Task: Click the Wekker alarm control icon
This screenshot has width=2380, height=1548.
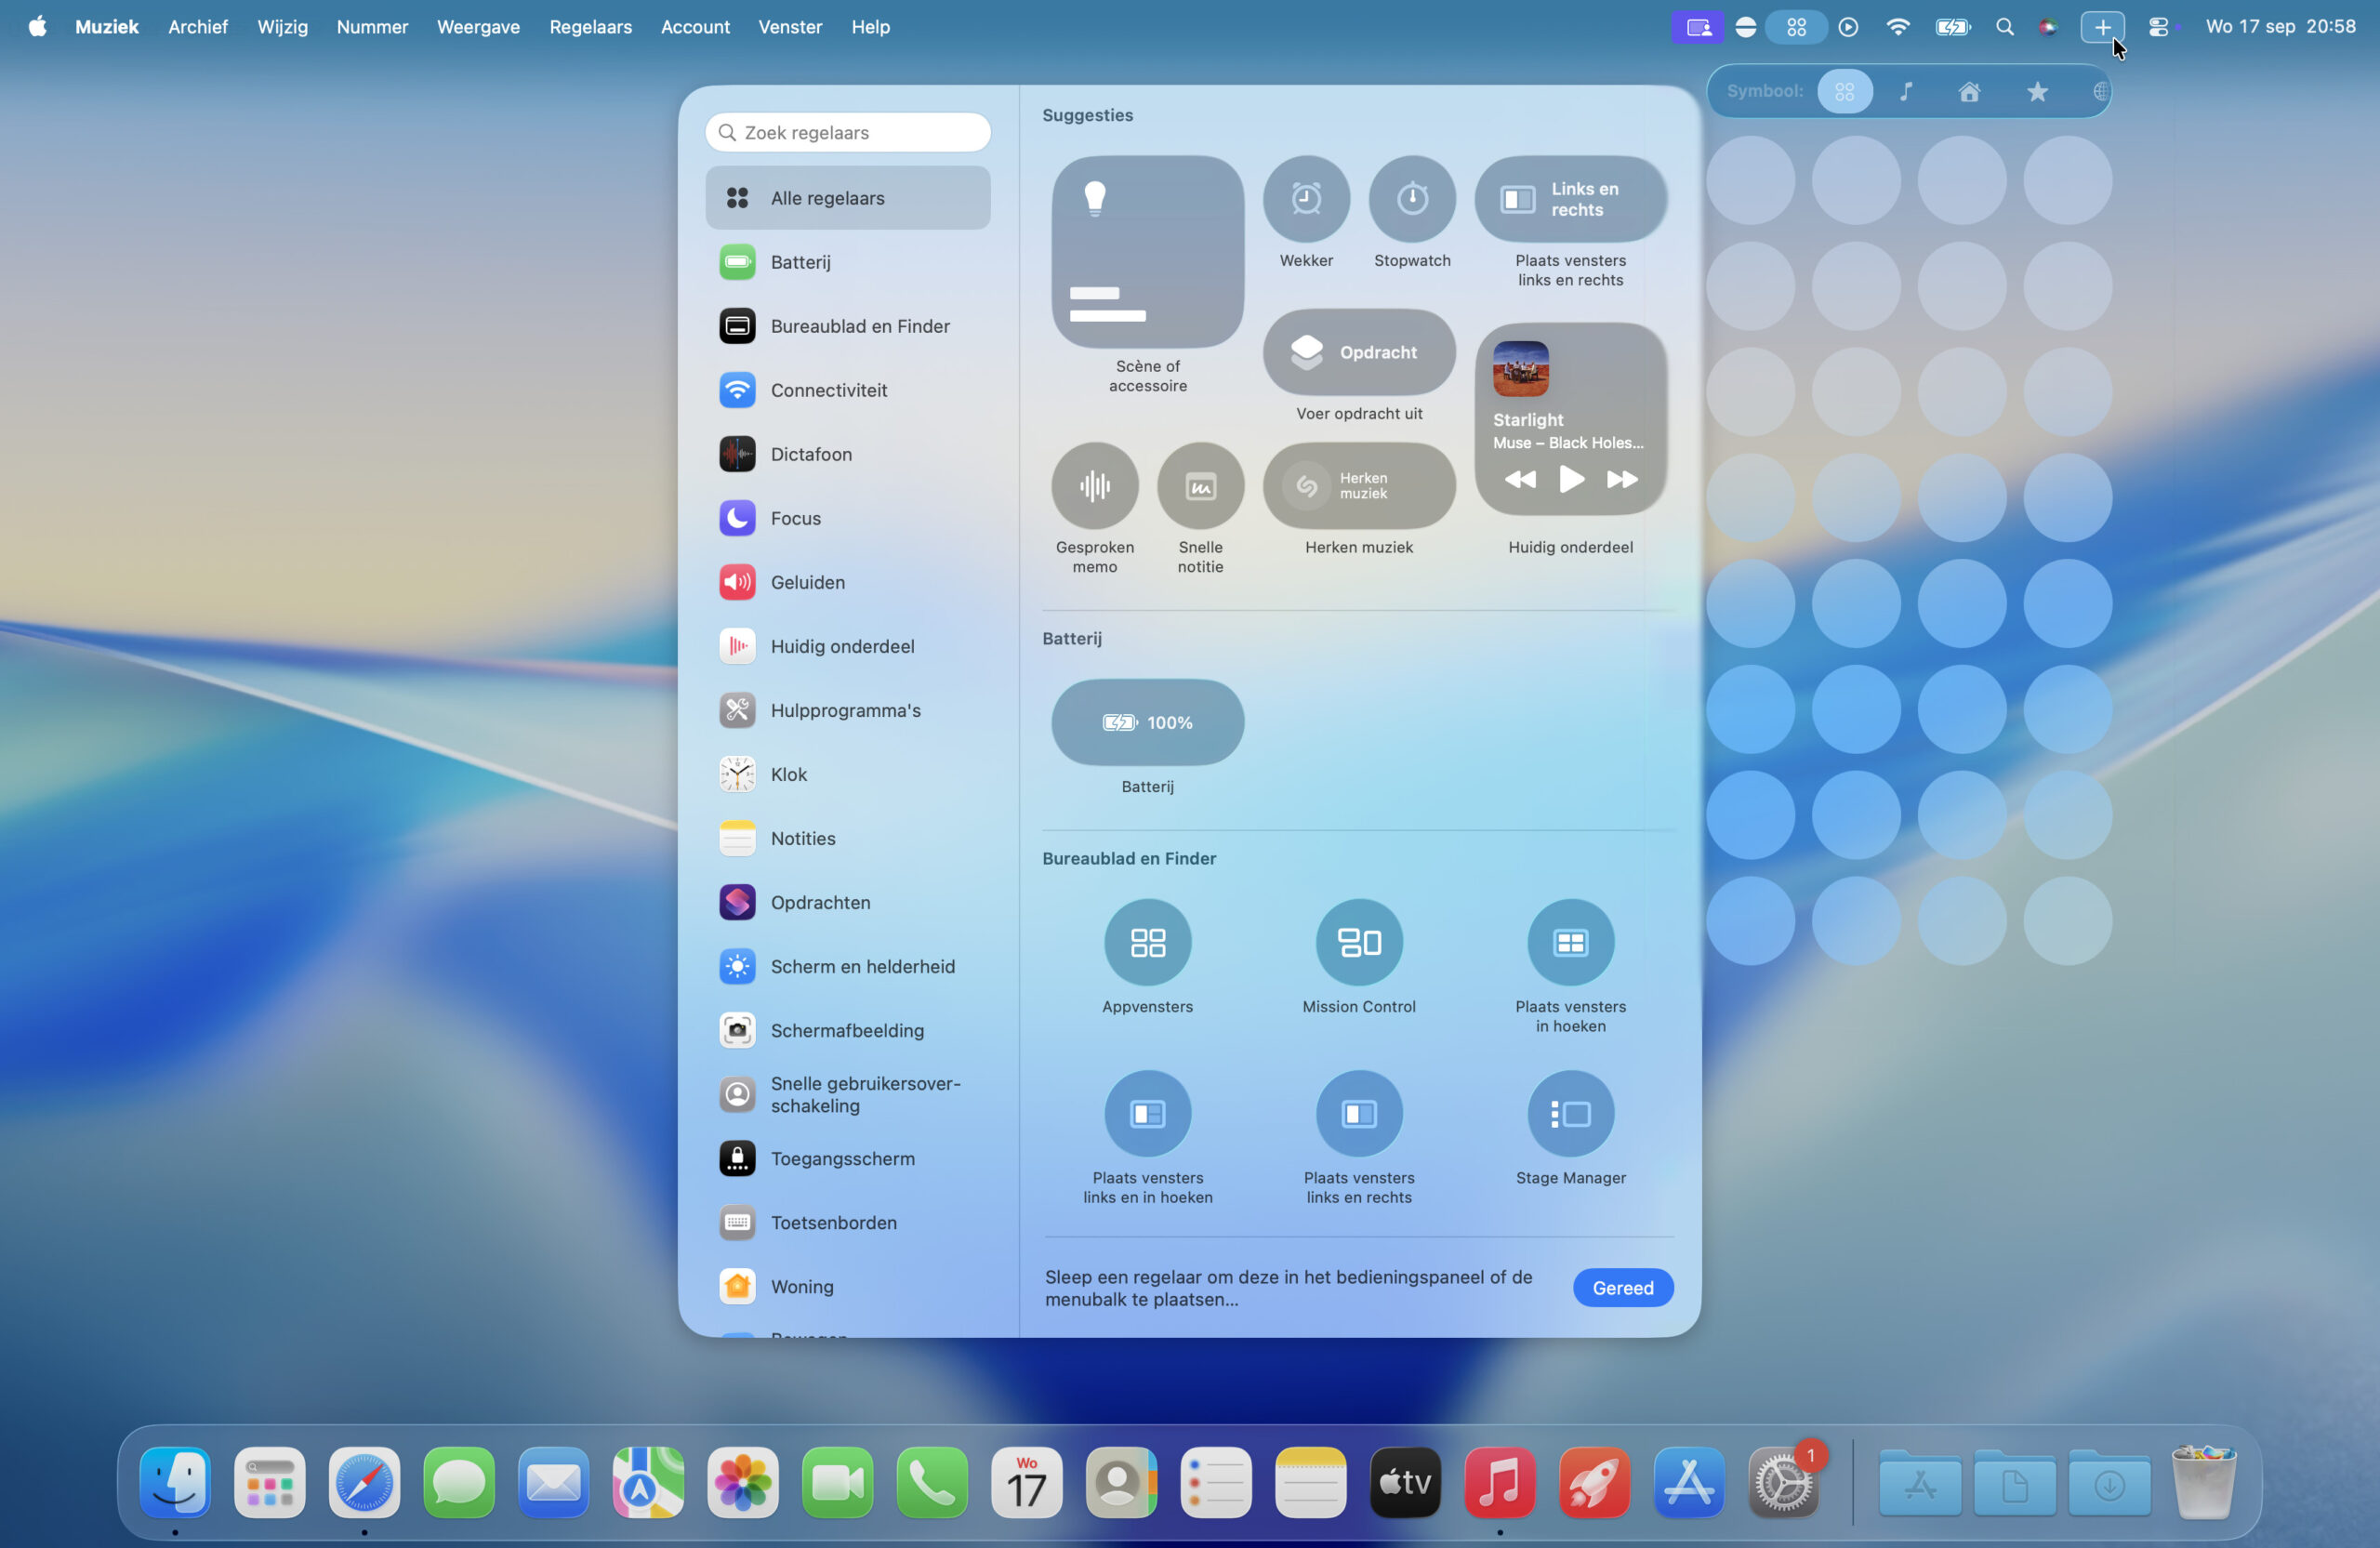Action: (x=1306, y=199)
